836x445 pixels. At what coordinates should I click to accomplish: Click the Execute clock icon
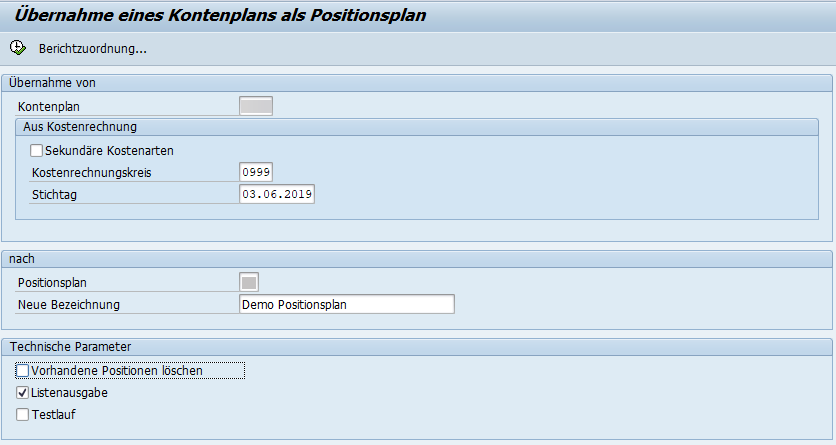18,48
